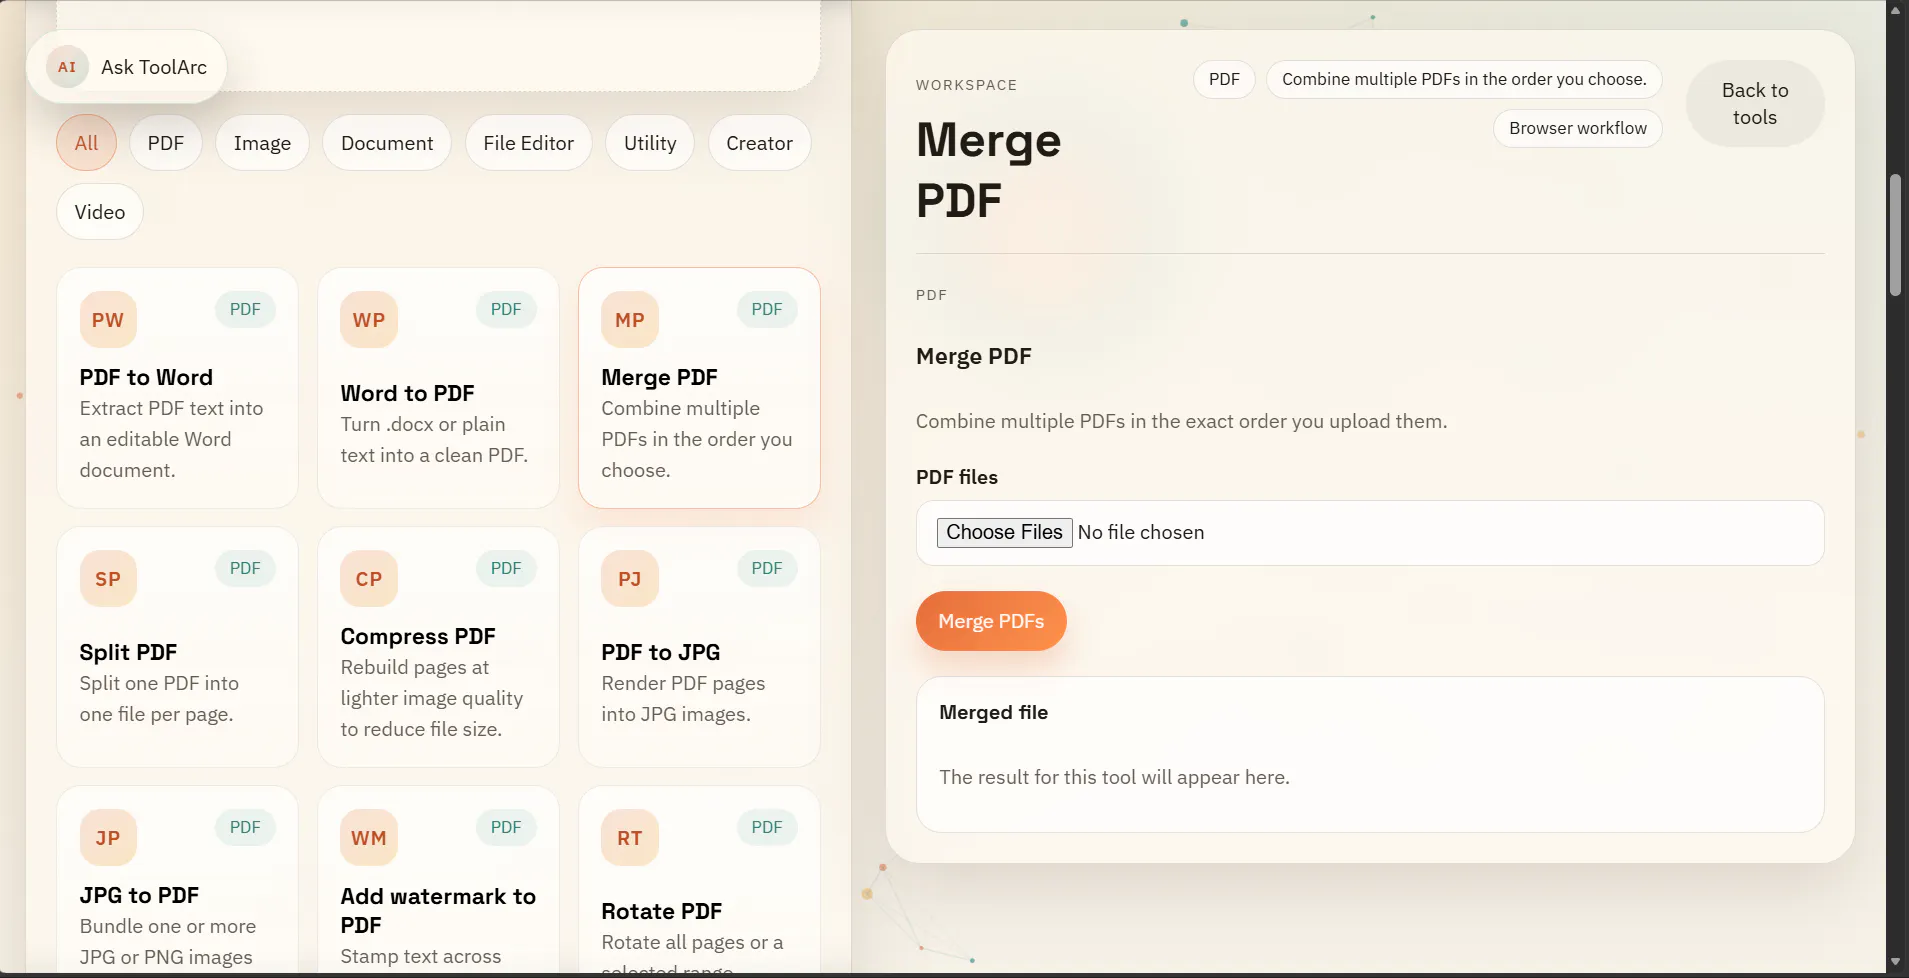Click the page vertical scrollbar thumb
Screen dimensions: 1909x978
[x=1895, y=235]
